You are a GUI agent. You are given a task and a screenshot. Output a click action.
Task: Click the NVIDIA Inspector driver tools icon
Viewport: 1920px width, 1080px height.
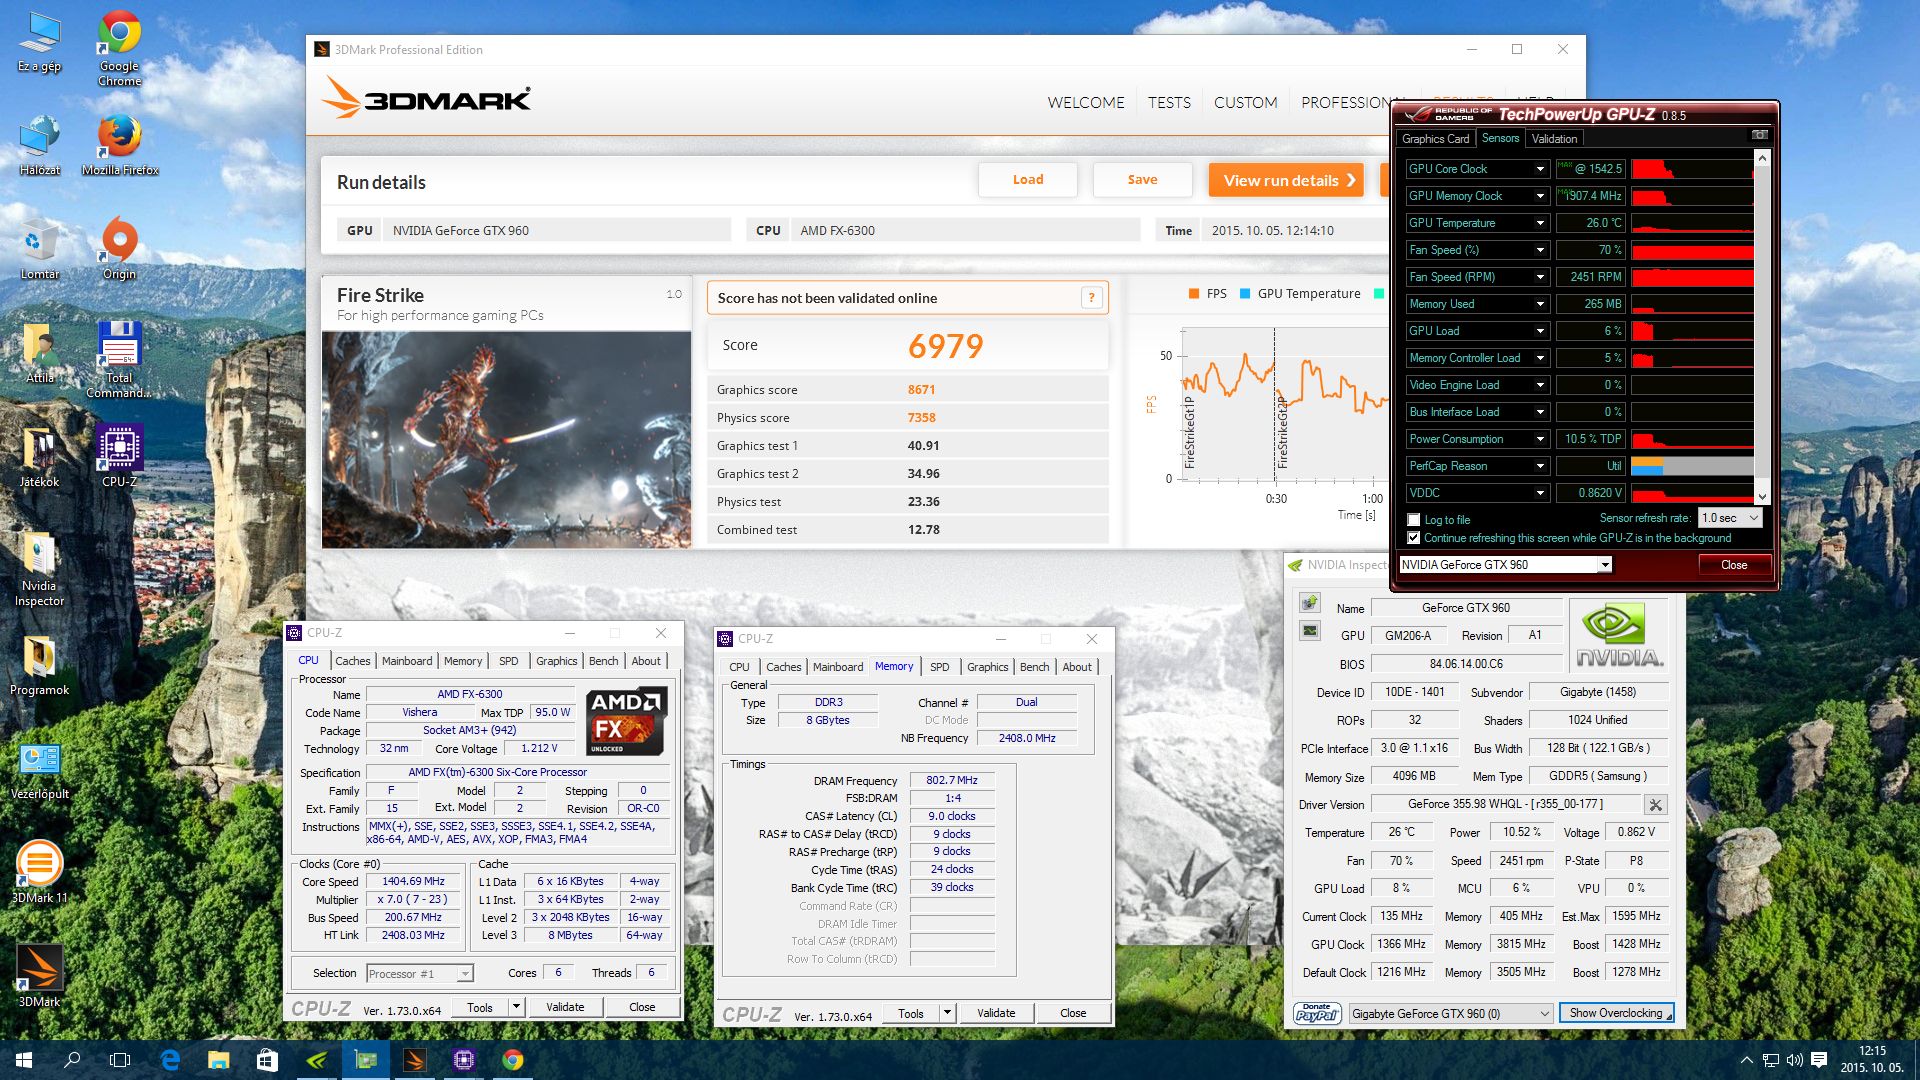pyautogui.click(x=1655, y=804)
